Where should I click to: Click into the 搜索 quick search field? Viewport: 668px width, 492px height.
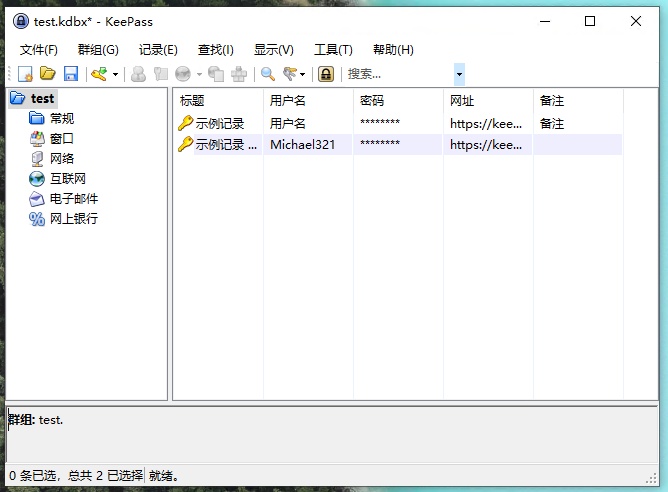coord(398,74)
